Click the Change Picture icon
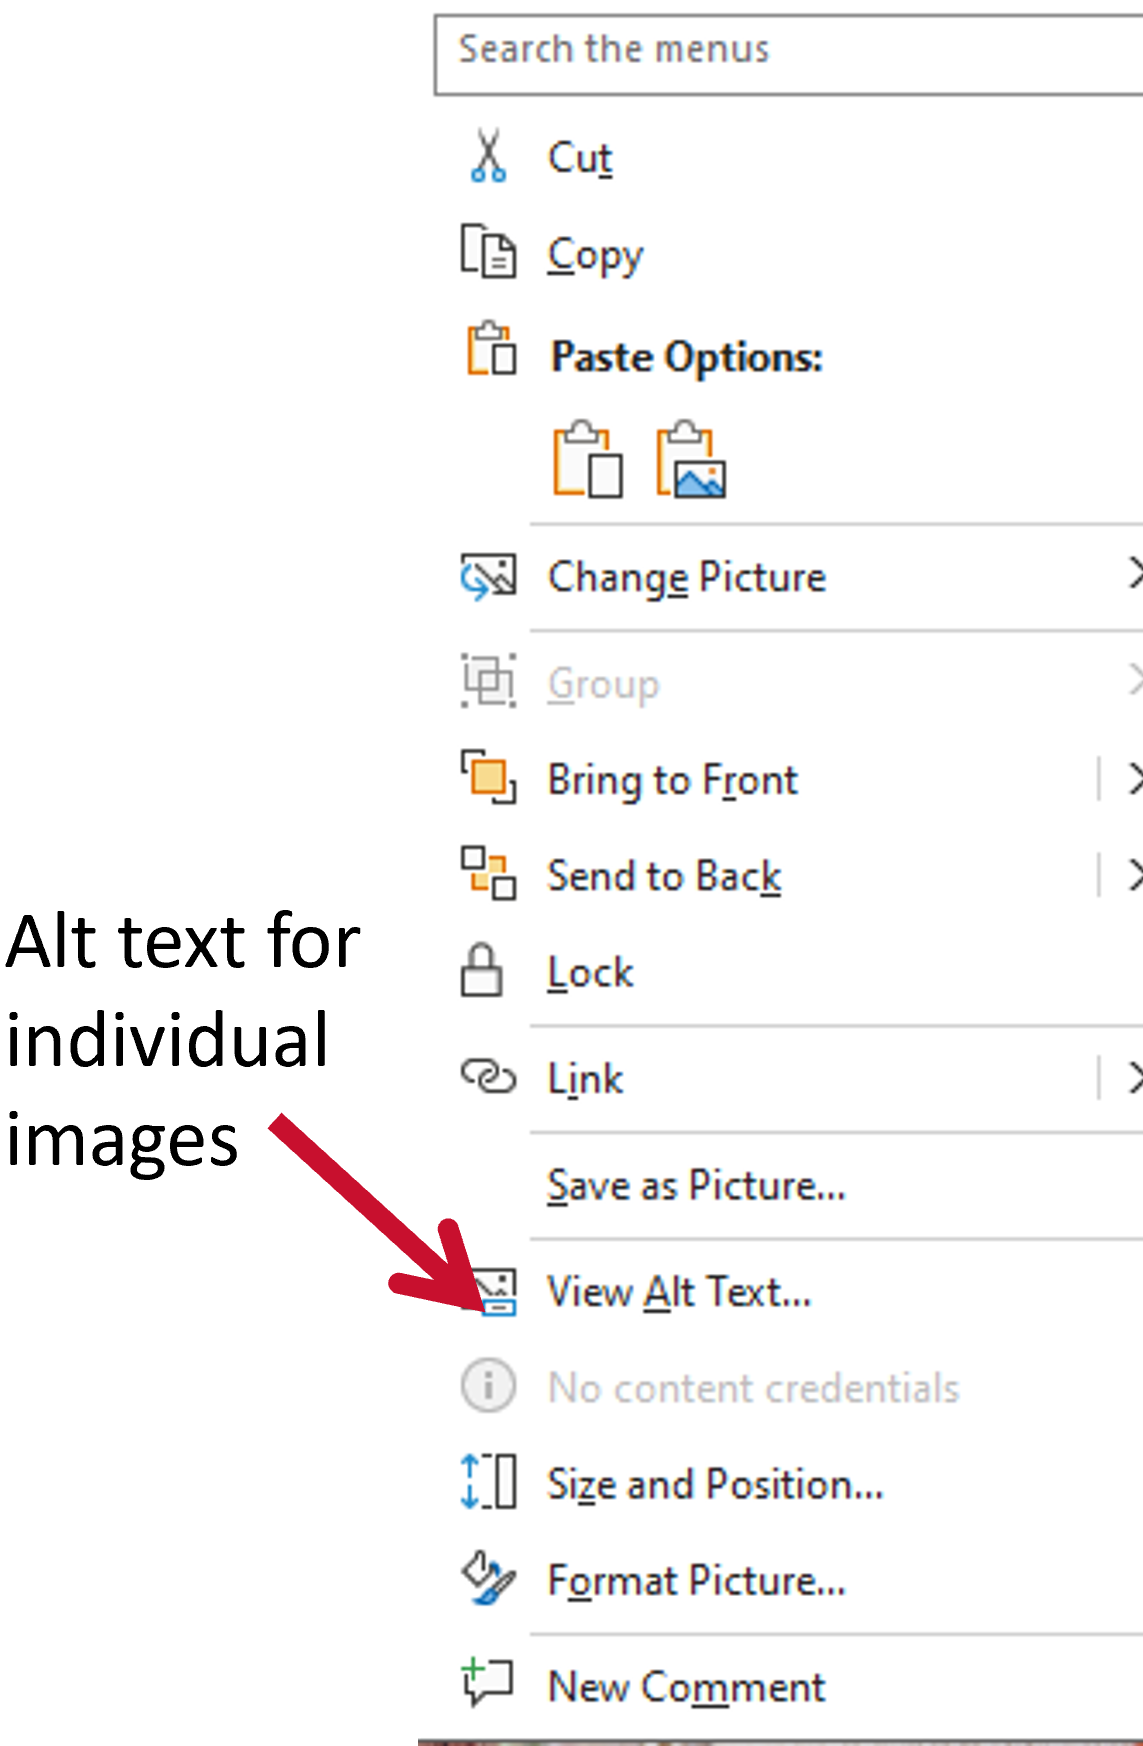The image size is (1143, 1746). [x=487, y=577]
